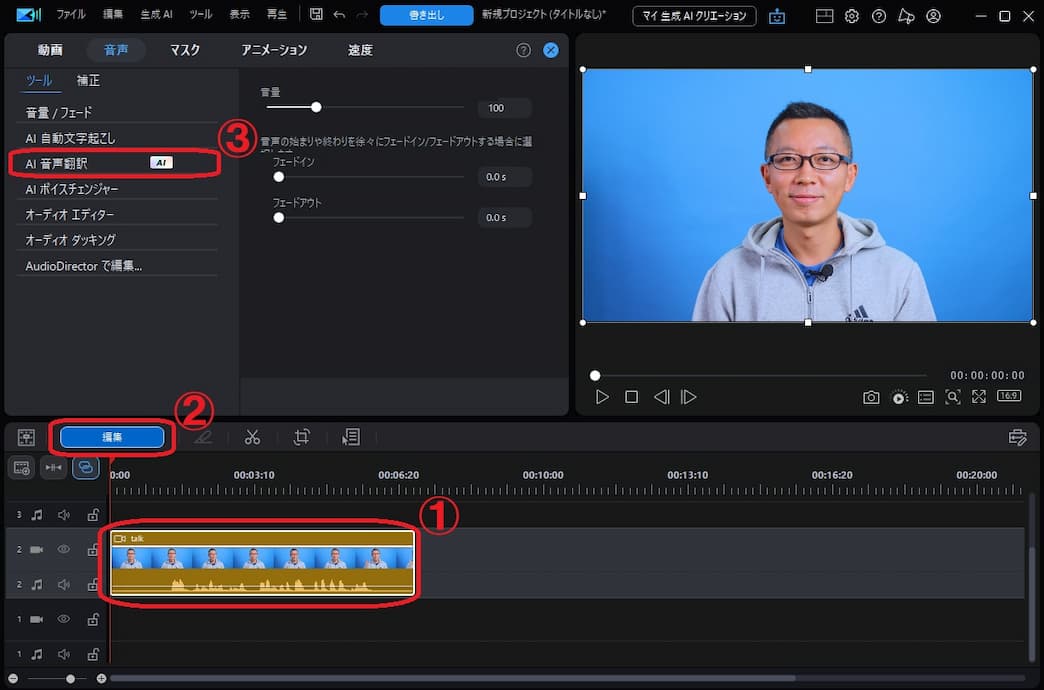This screenshot has width=1044, height=690.
Task: Open PowerDirector preferences gear icon
Action: coord(852,16)
